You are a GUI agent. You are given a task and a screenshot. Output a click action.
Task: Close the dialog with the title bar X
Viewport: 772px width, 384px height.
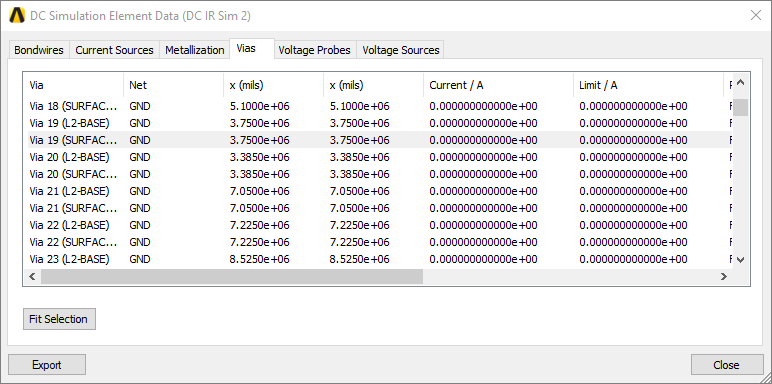pos(756,15)
